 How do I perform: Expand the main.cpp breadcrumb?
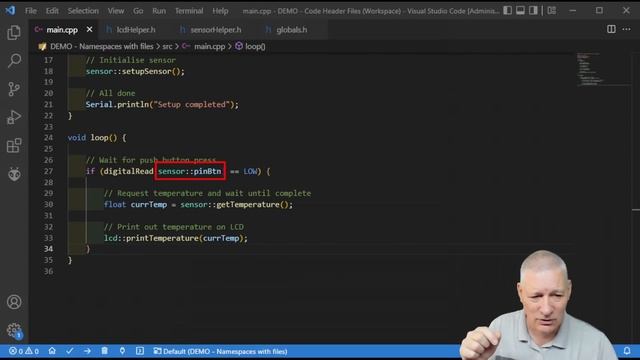coord(209,47)
